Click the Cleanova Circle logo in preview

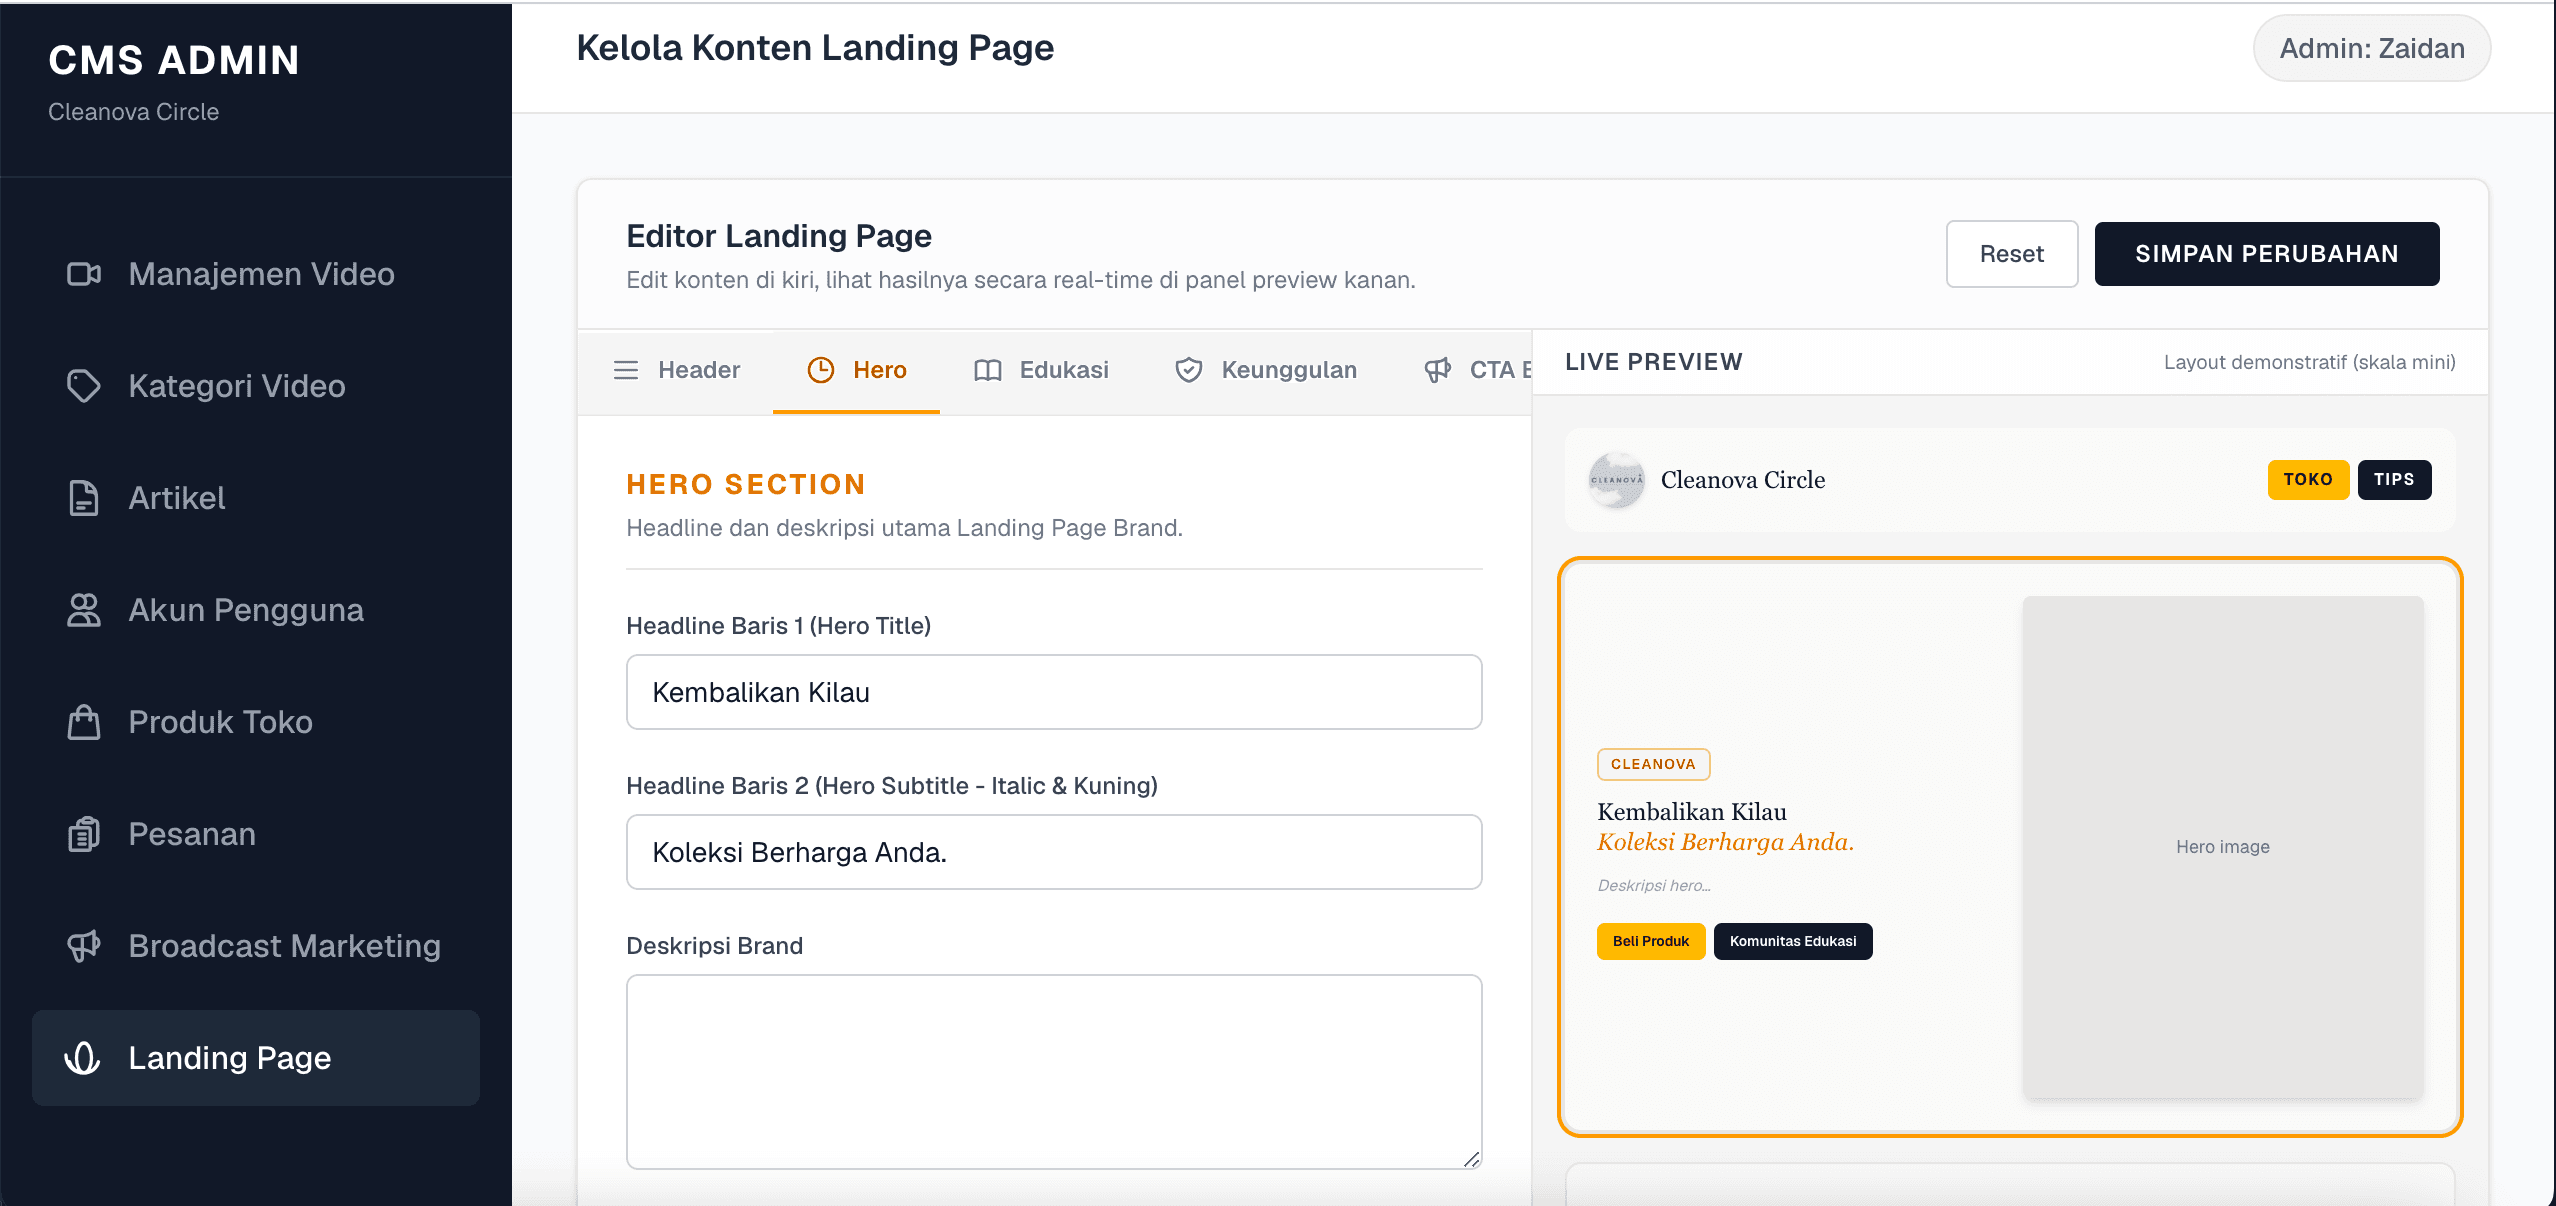[x=1617, y=480]
